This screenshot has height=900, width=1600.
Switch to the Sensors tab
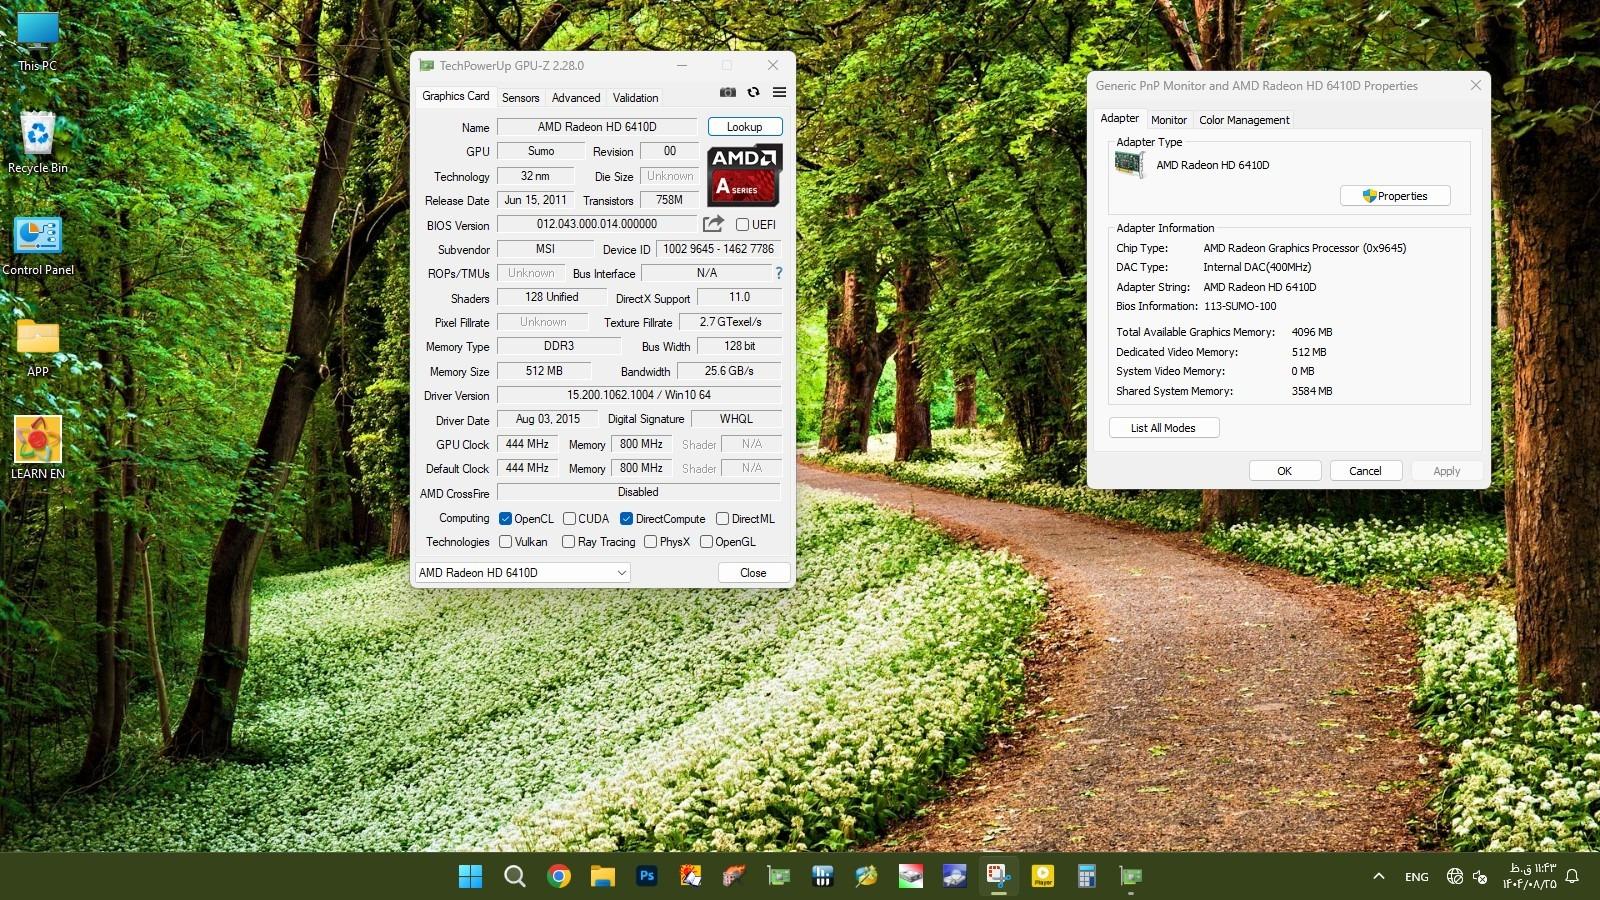[x=520, y=98]
